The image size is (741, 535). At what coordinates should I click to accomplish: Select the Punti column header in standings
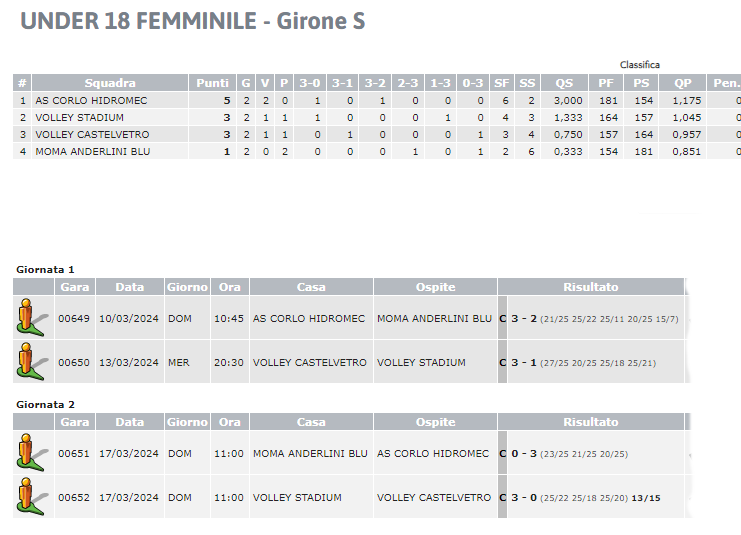tap(212, 83)
